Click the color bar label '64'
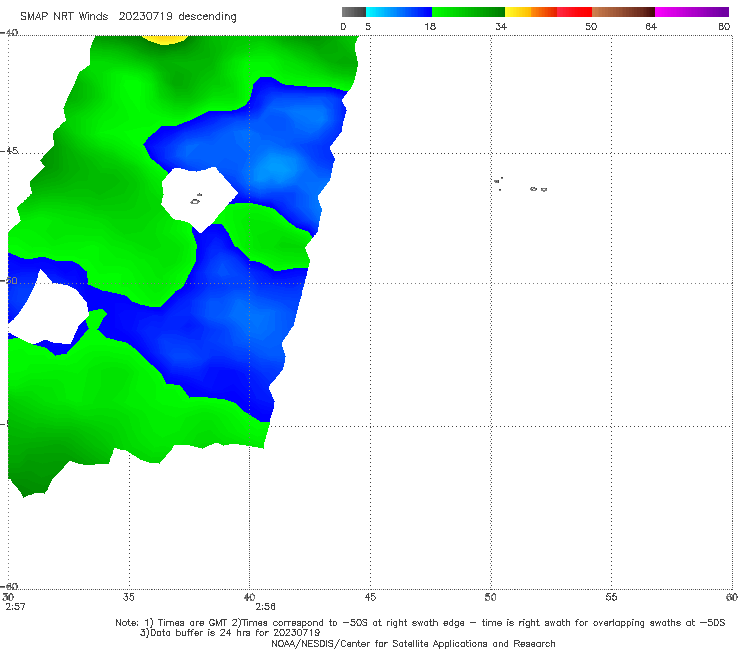The image size is (740, 650). [651, 27]
